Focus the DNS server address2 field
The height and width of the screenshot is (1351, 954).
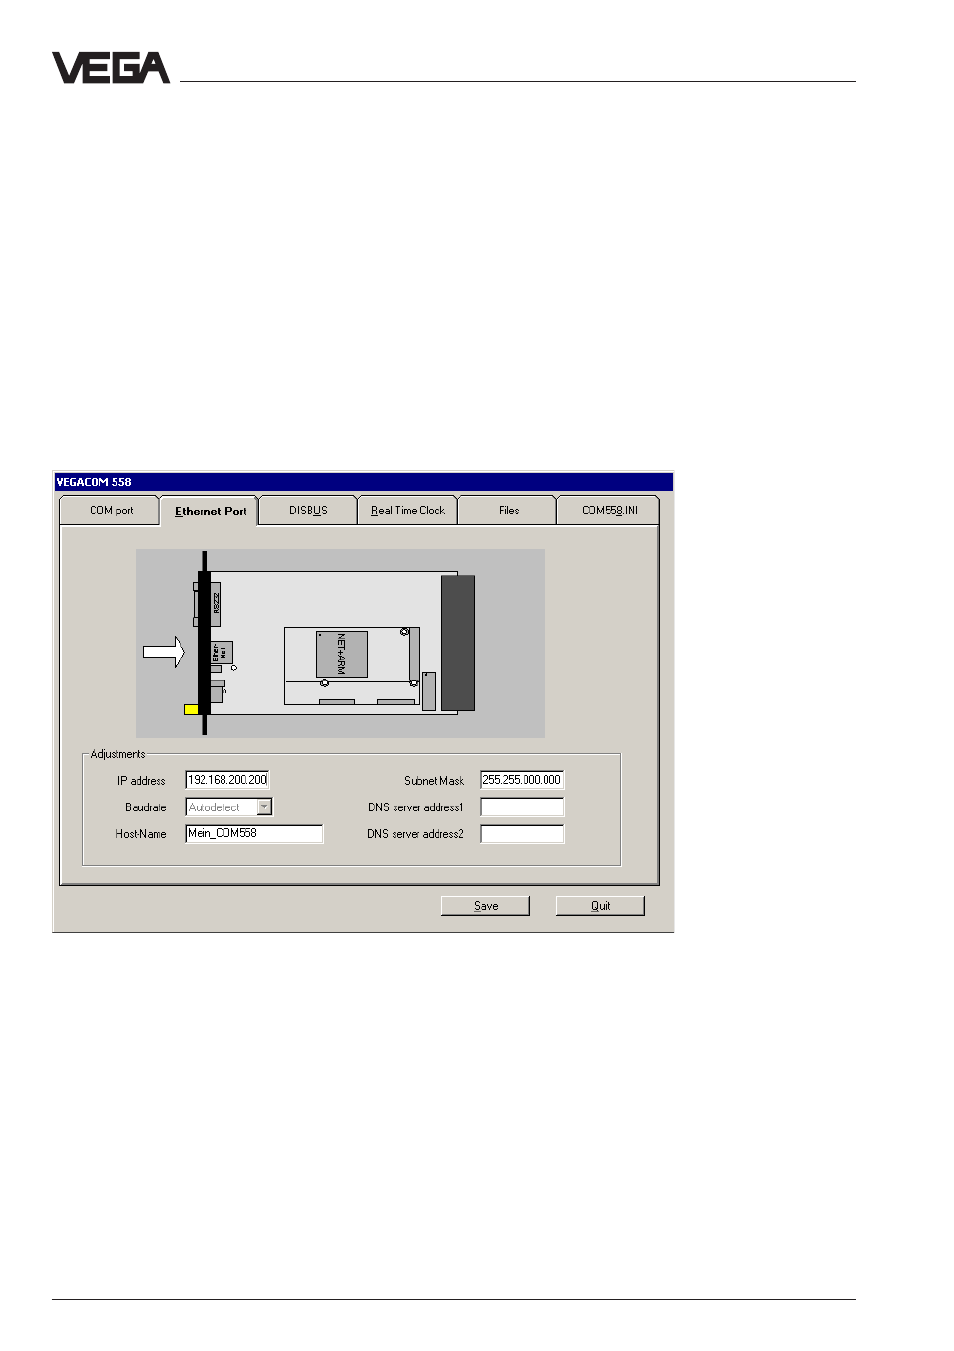(522, 833)
